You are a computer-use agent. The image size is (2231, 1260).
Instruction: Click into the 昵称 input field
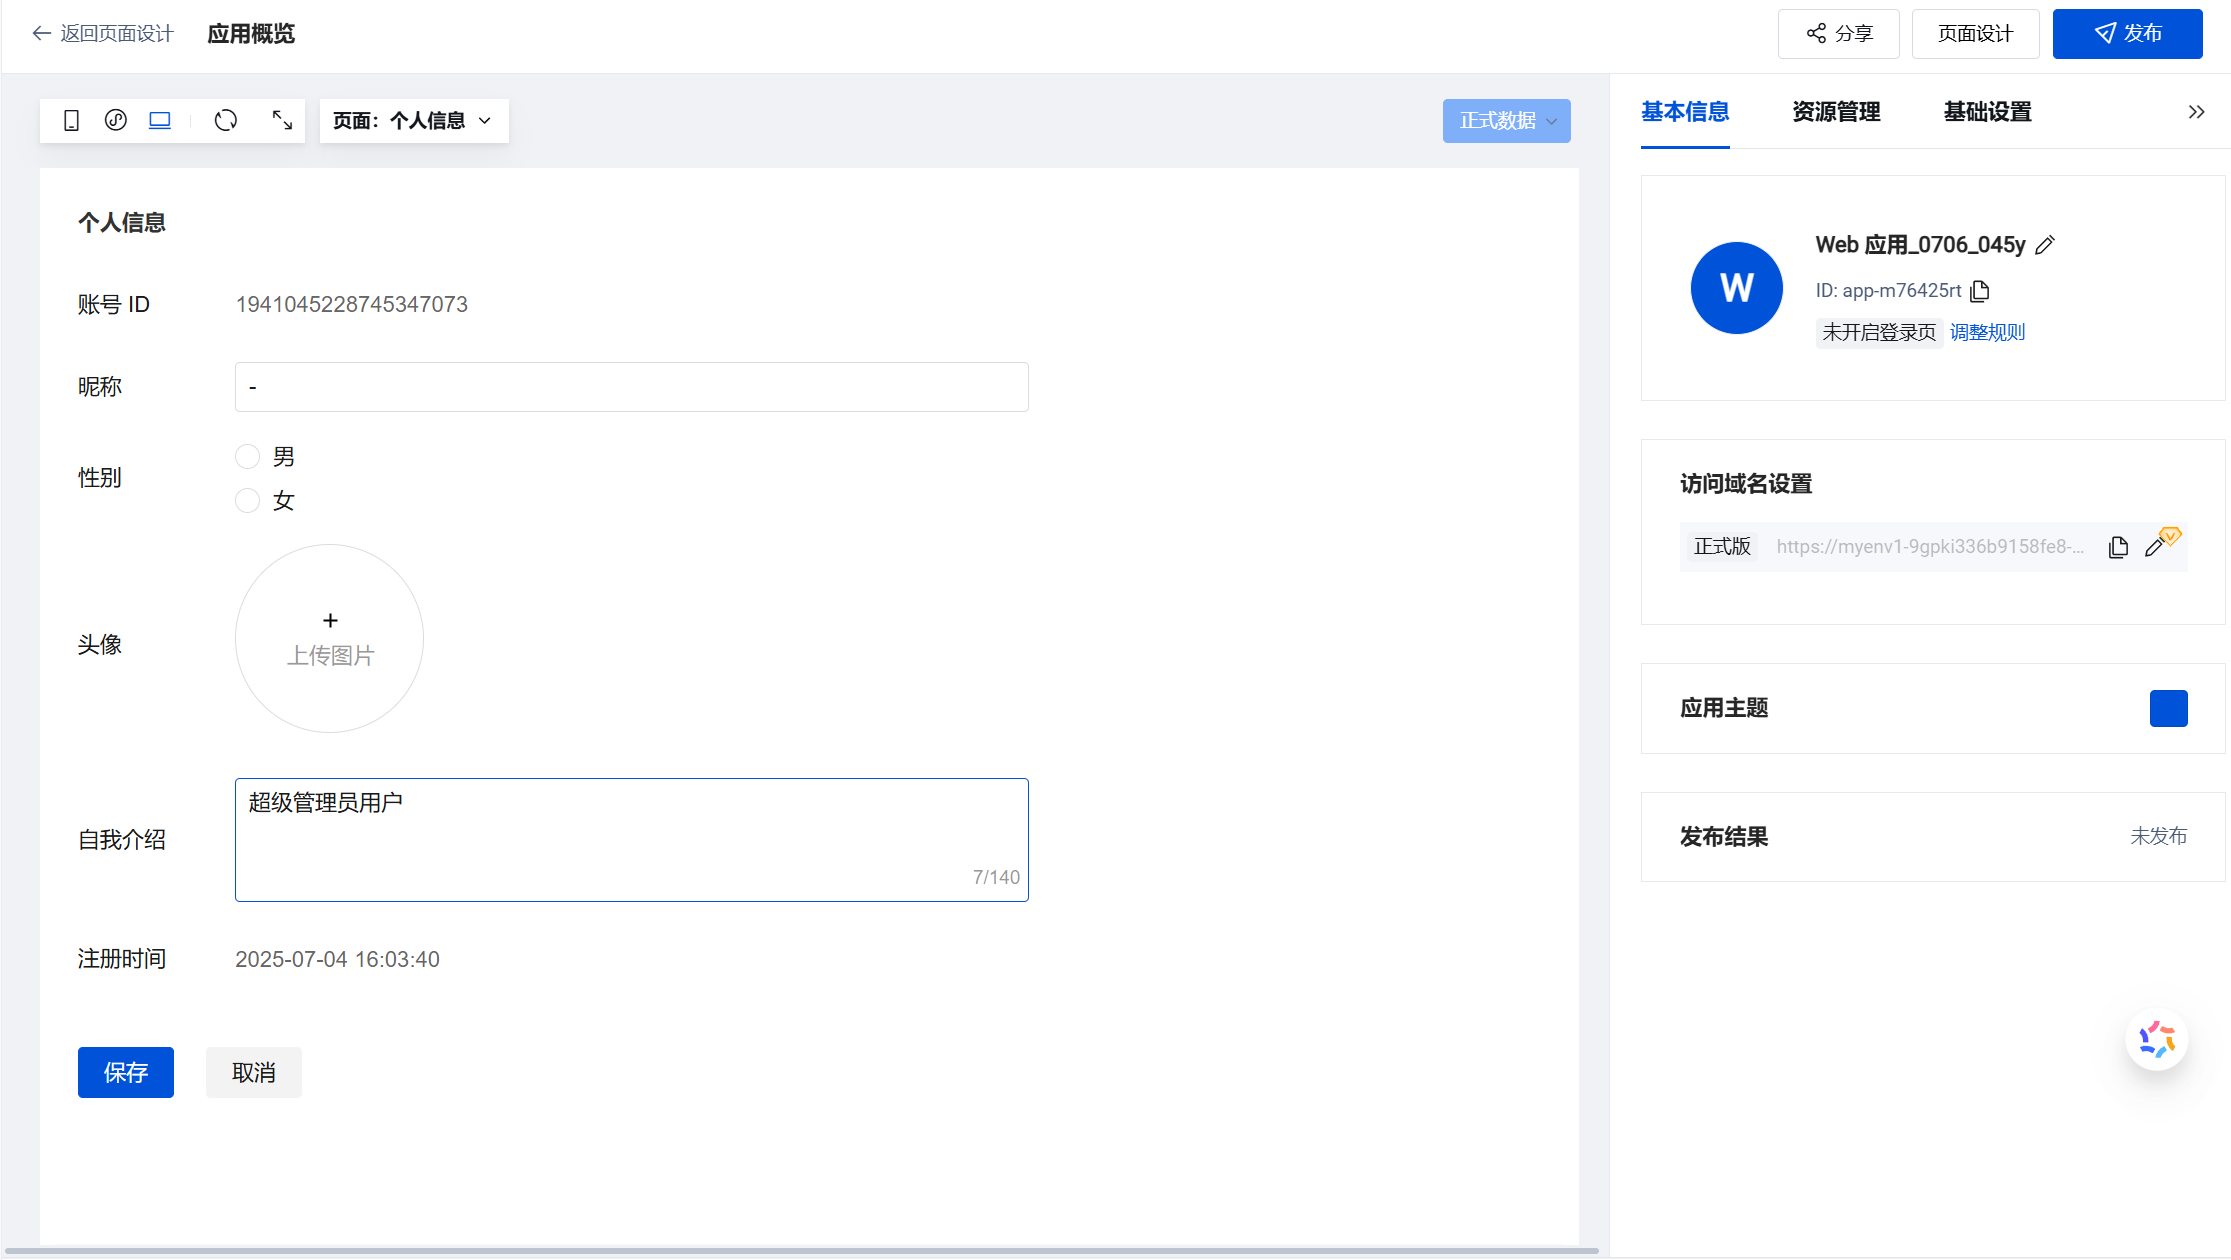(631, 387)
